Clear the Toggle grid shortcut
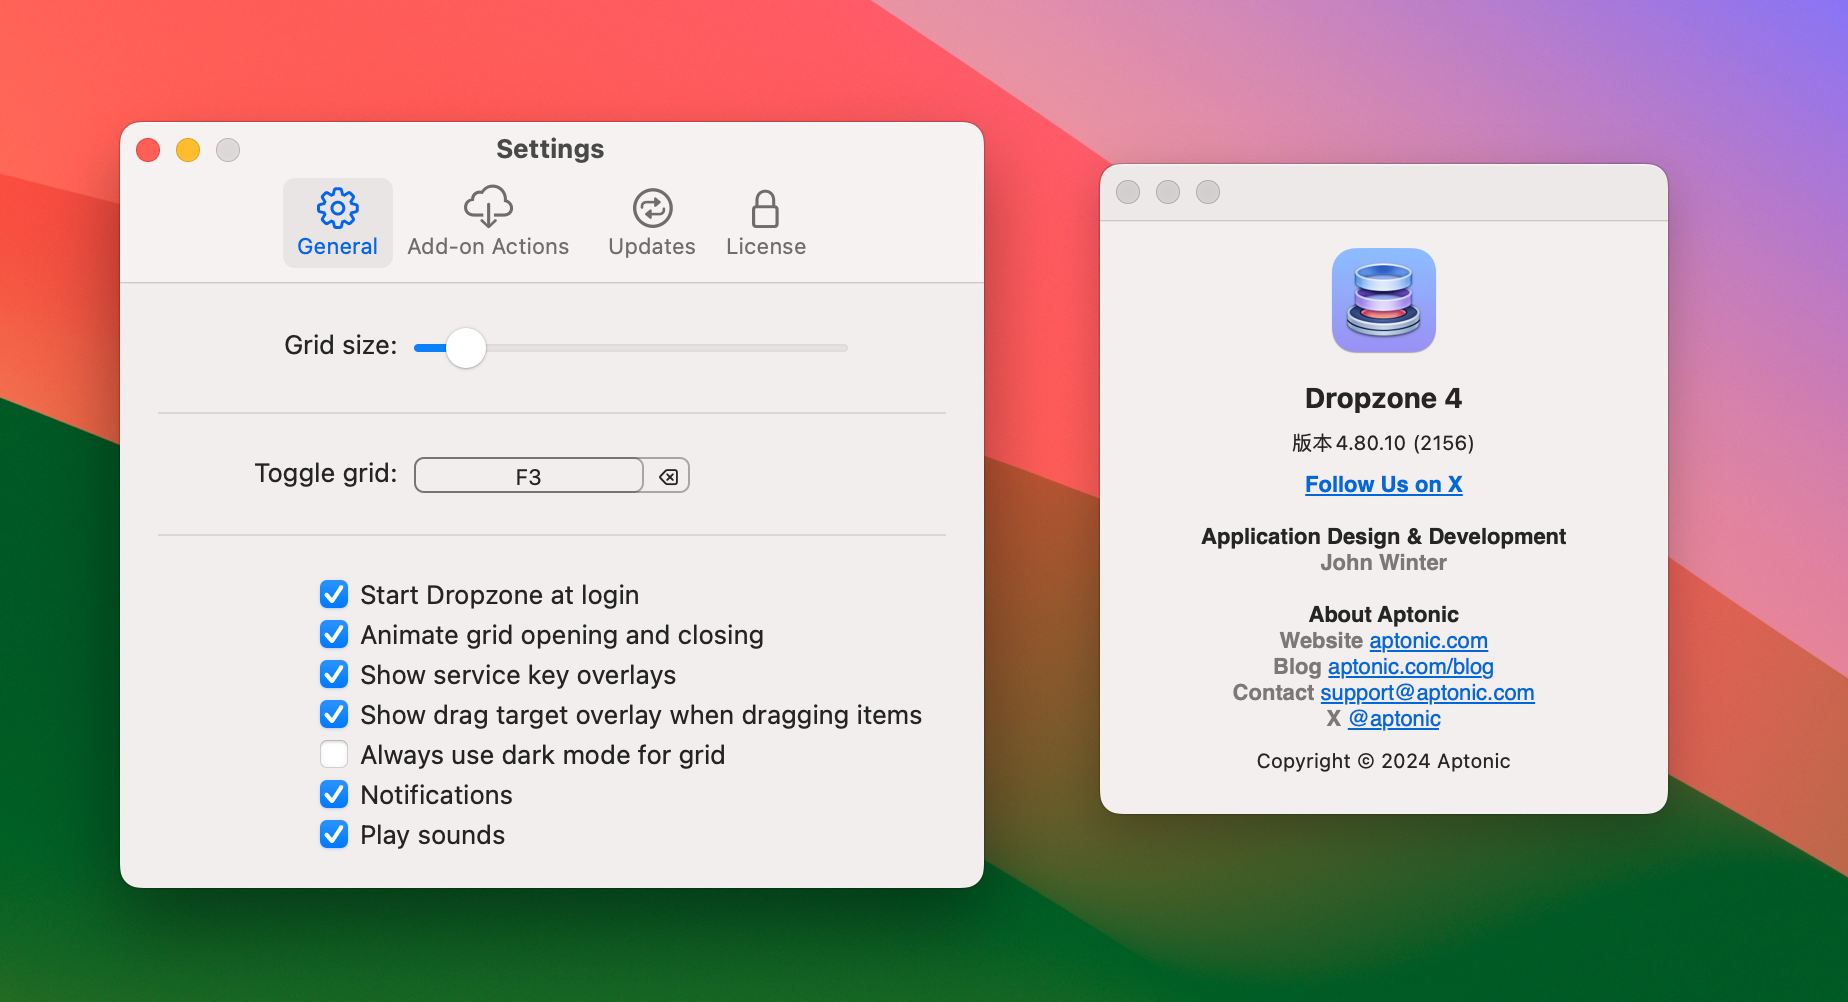 pos(668,477)
